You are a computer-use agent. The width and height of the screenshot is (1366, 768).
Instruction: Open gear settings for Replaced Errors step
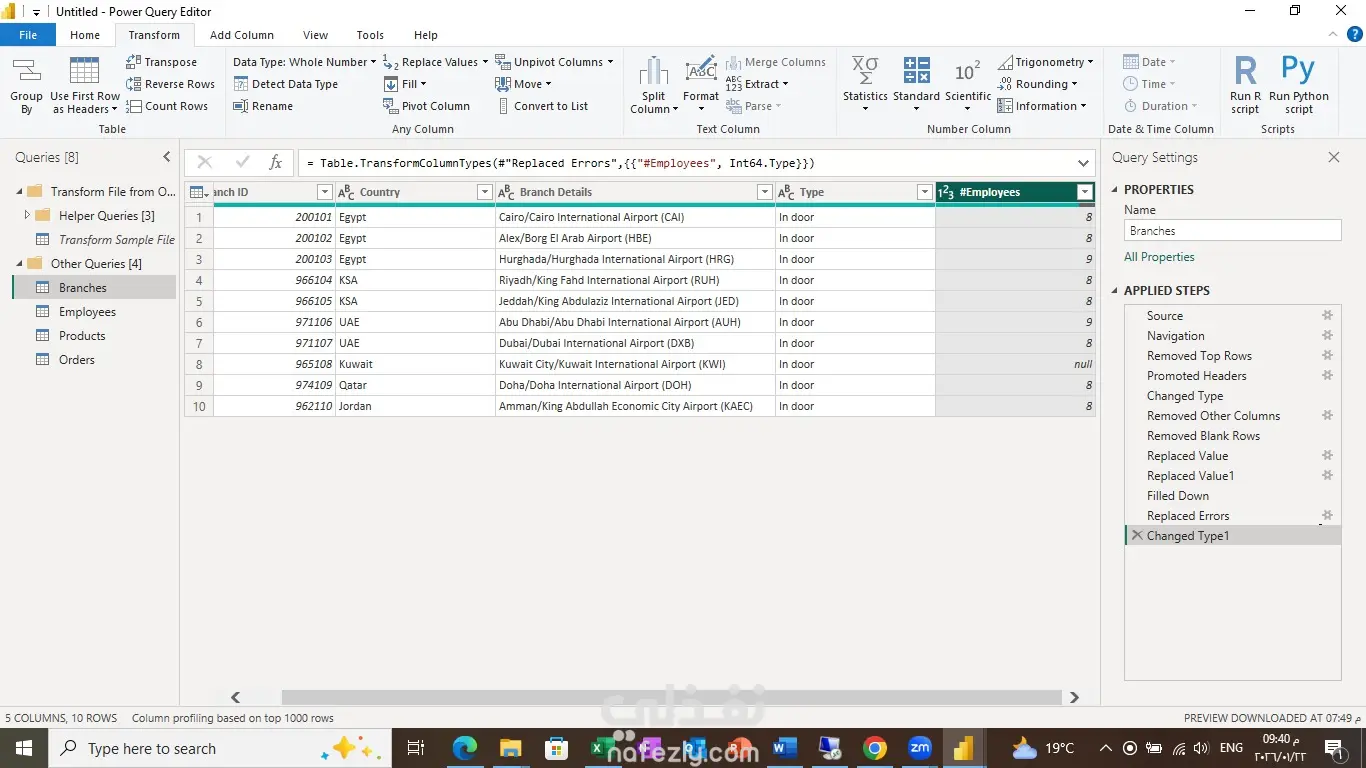pos(1328,515)
